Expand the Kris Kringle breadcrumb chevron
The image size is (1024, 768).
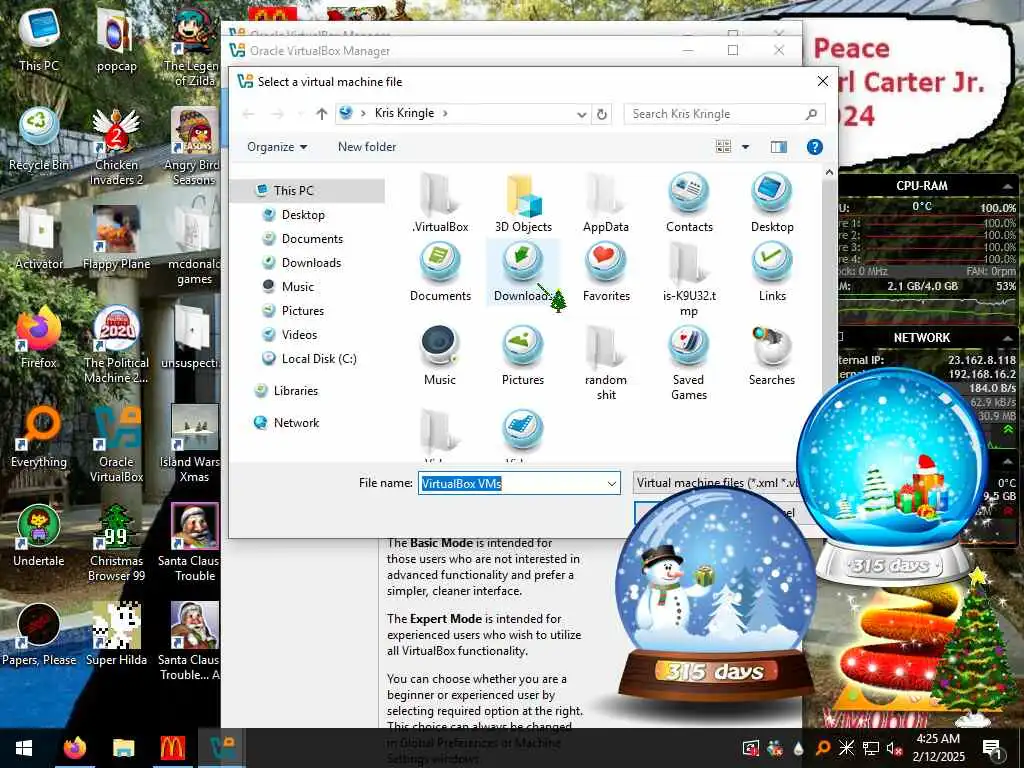445,114
